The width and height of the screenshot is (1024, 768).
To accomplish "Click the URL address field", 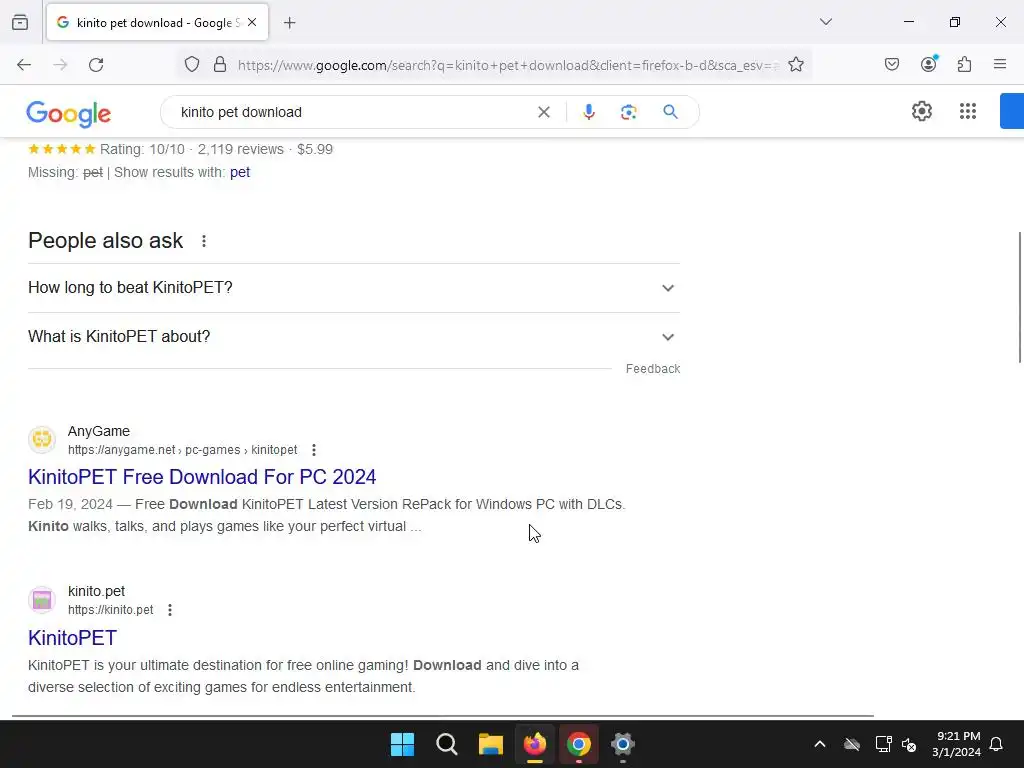I will tap(508, 65).
